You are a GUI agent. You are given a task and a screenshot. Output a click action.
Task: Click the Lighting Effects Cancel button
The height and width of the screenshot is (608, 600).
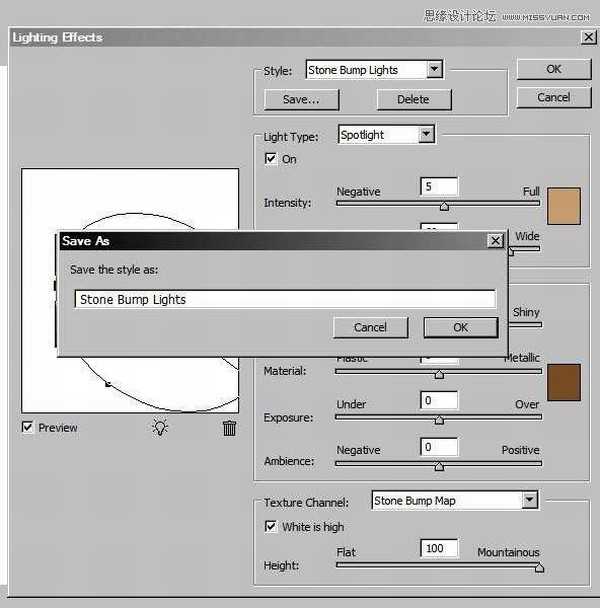point(553,97)
